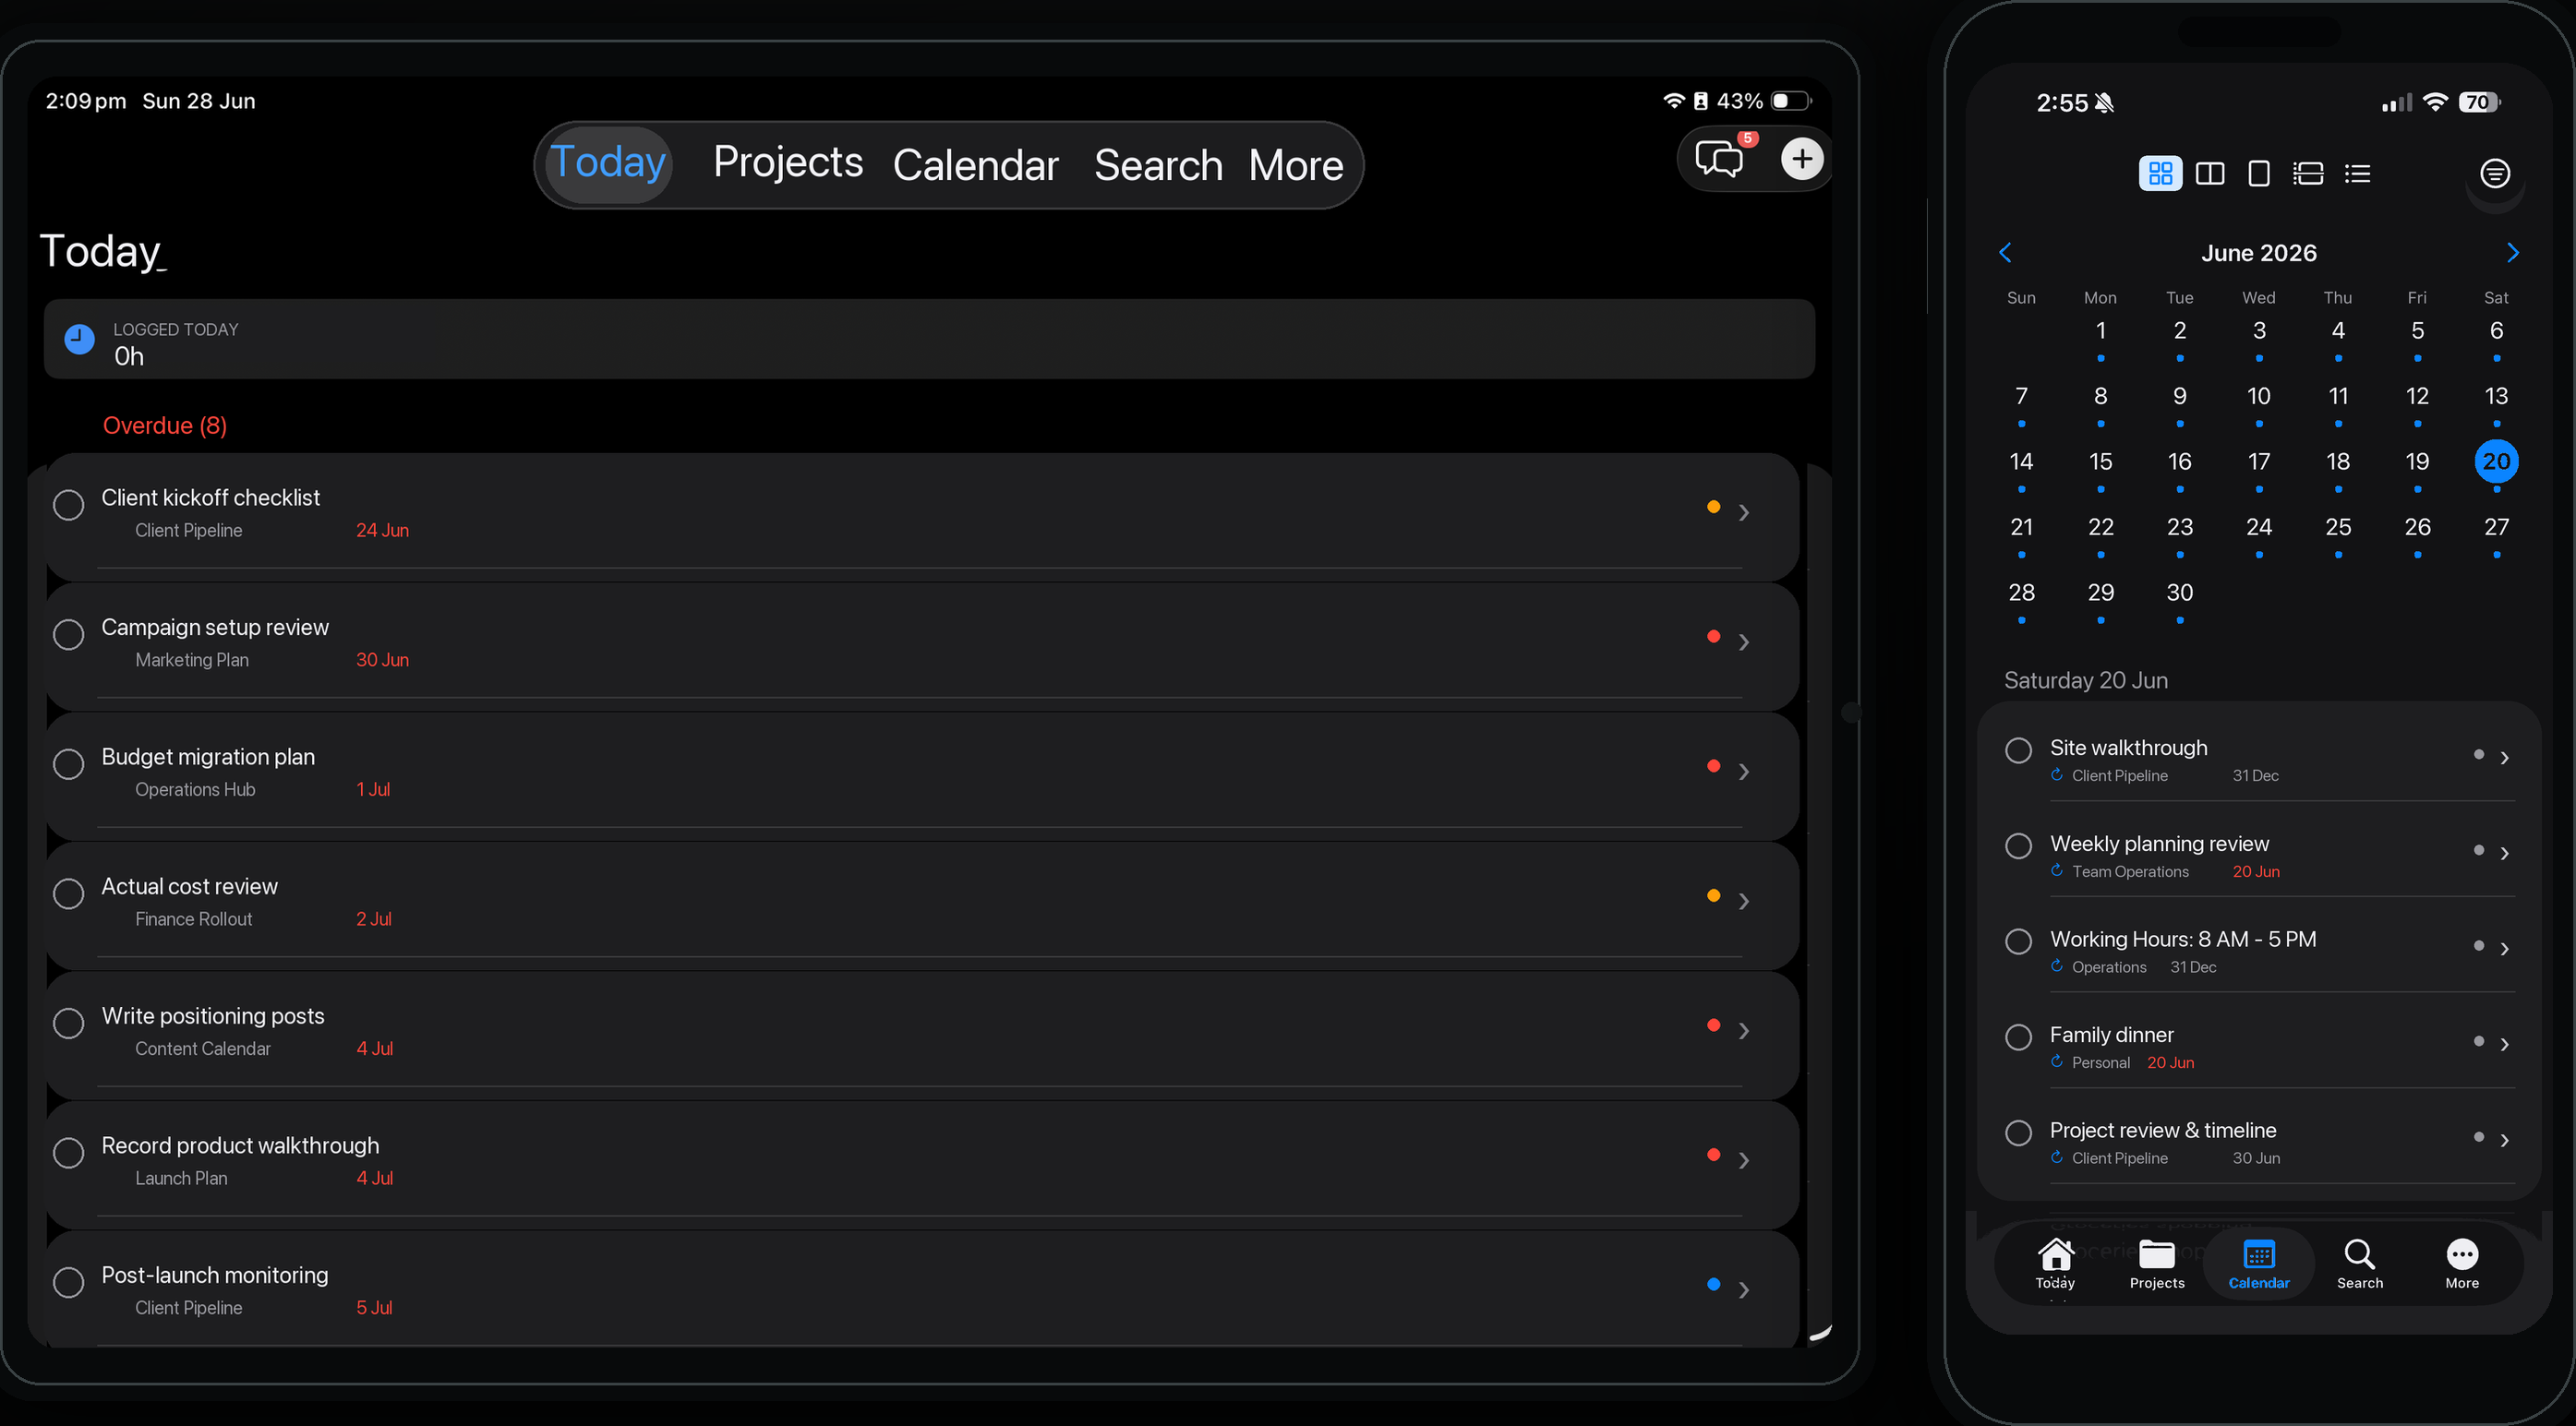Click the orange priority dot on Client kickoff checklist
Viewport: 2576px width, 1426px height.
1713,507
